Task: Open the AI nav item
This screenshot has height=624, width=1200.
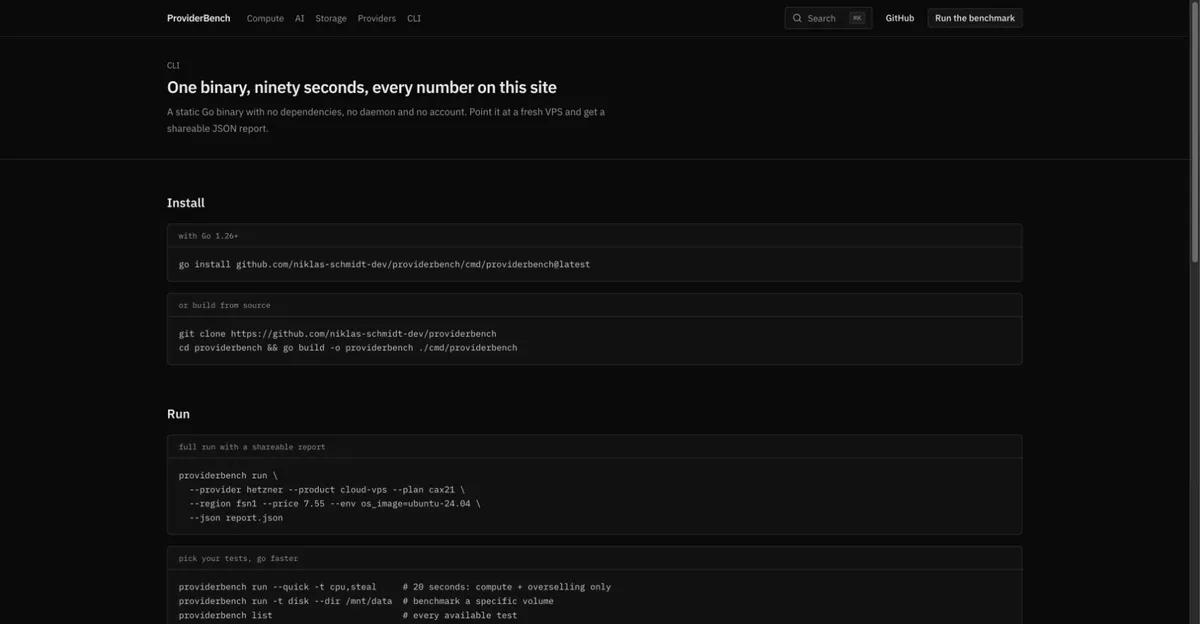Action: 299,18
